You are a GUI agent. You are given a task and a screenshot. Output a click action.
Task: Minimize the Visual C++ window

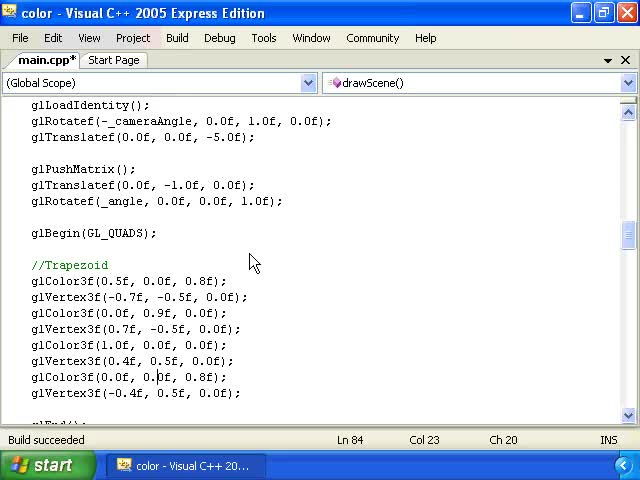(x=580, y=13)
